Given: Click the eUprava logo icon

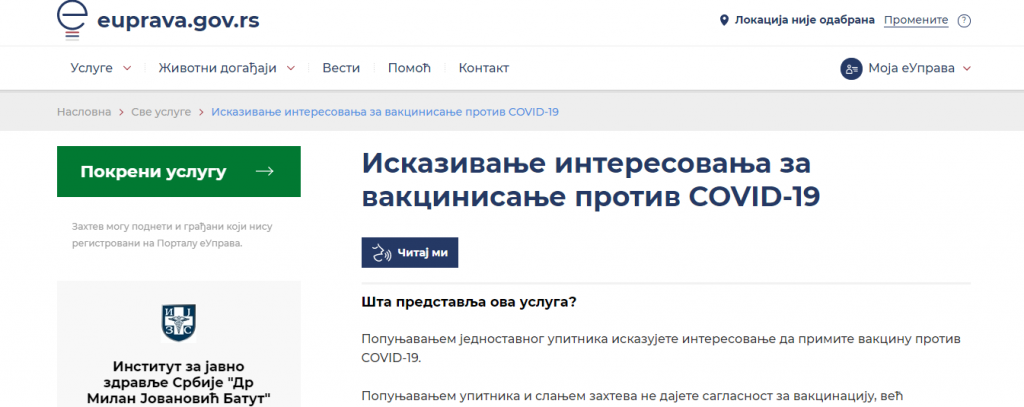Looking at the screenshot, I should coord(72,20).
